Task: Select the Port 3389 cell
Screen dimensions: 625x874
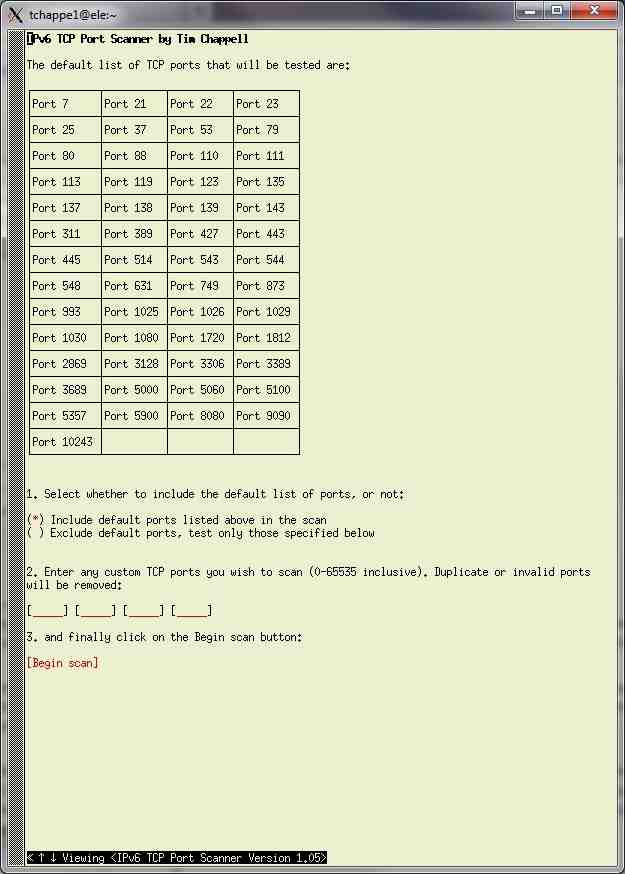Action: pyautogui.click(x=266, y=364)
